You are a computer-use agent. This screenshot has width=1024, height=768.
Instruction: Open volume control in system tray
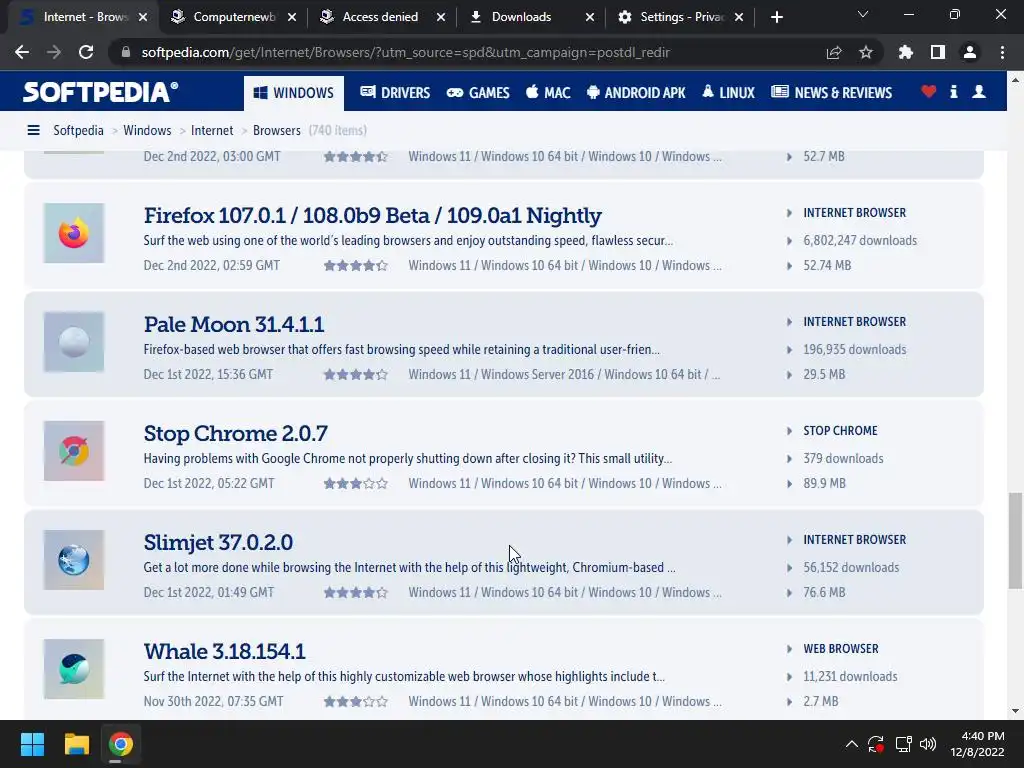click(x=927, y=744)
